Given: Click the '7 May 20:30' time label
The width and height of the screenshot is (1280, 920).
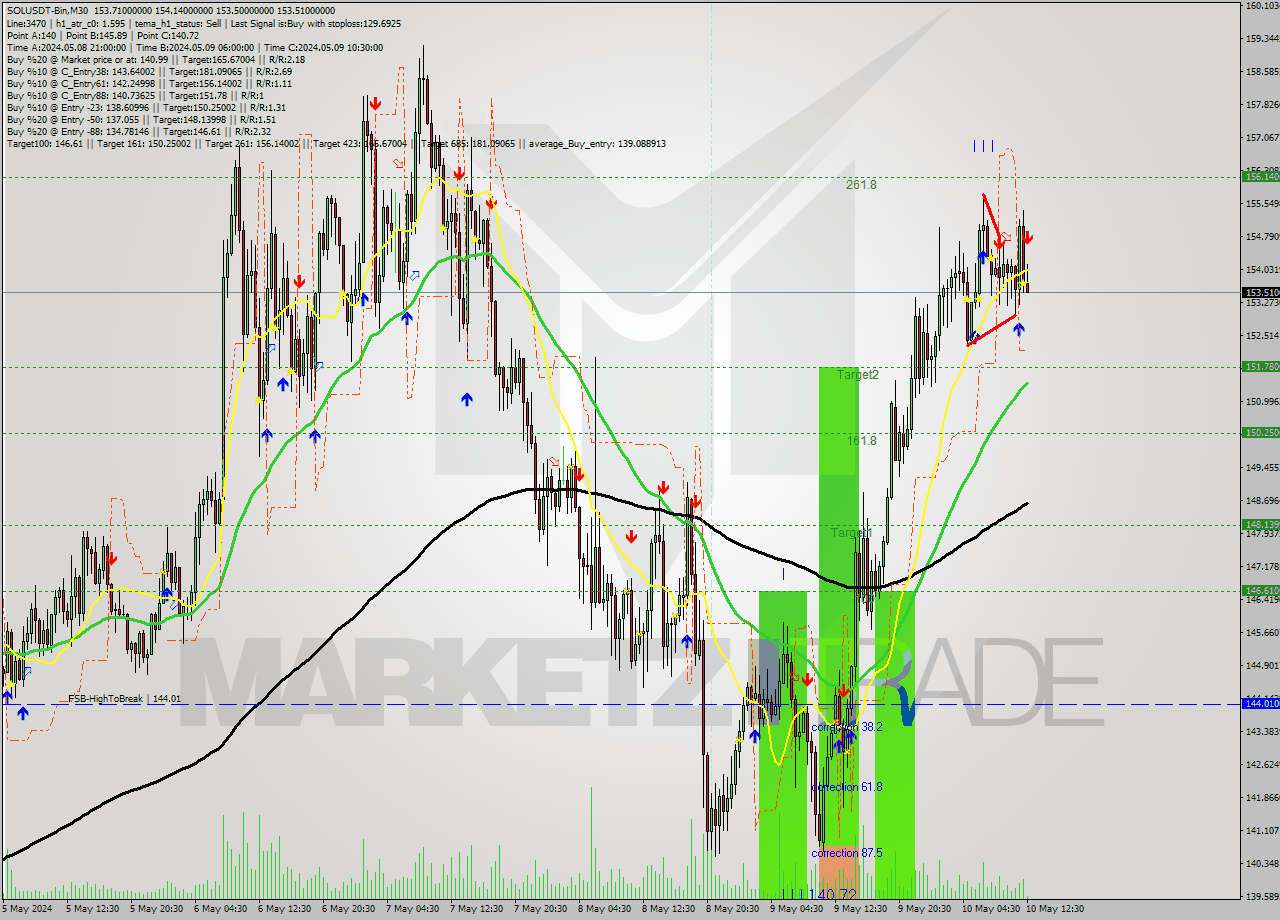Looking at the screenshot, I should pos(541,909).
